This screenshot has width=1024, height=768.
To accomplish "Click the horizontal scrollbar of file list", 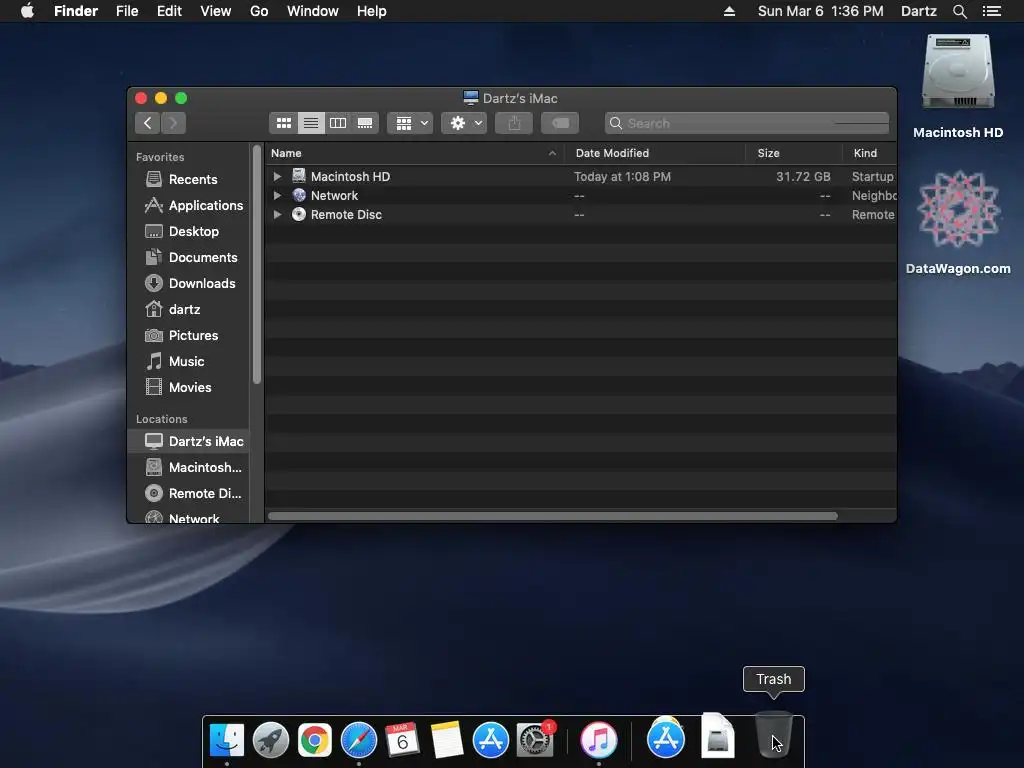I will pyautogui.click(x=552, y=516).
